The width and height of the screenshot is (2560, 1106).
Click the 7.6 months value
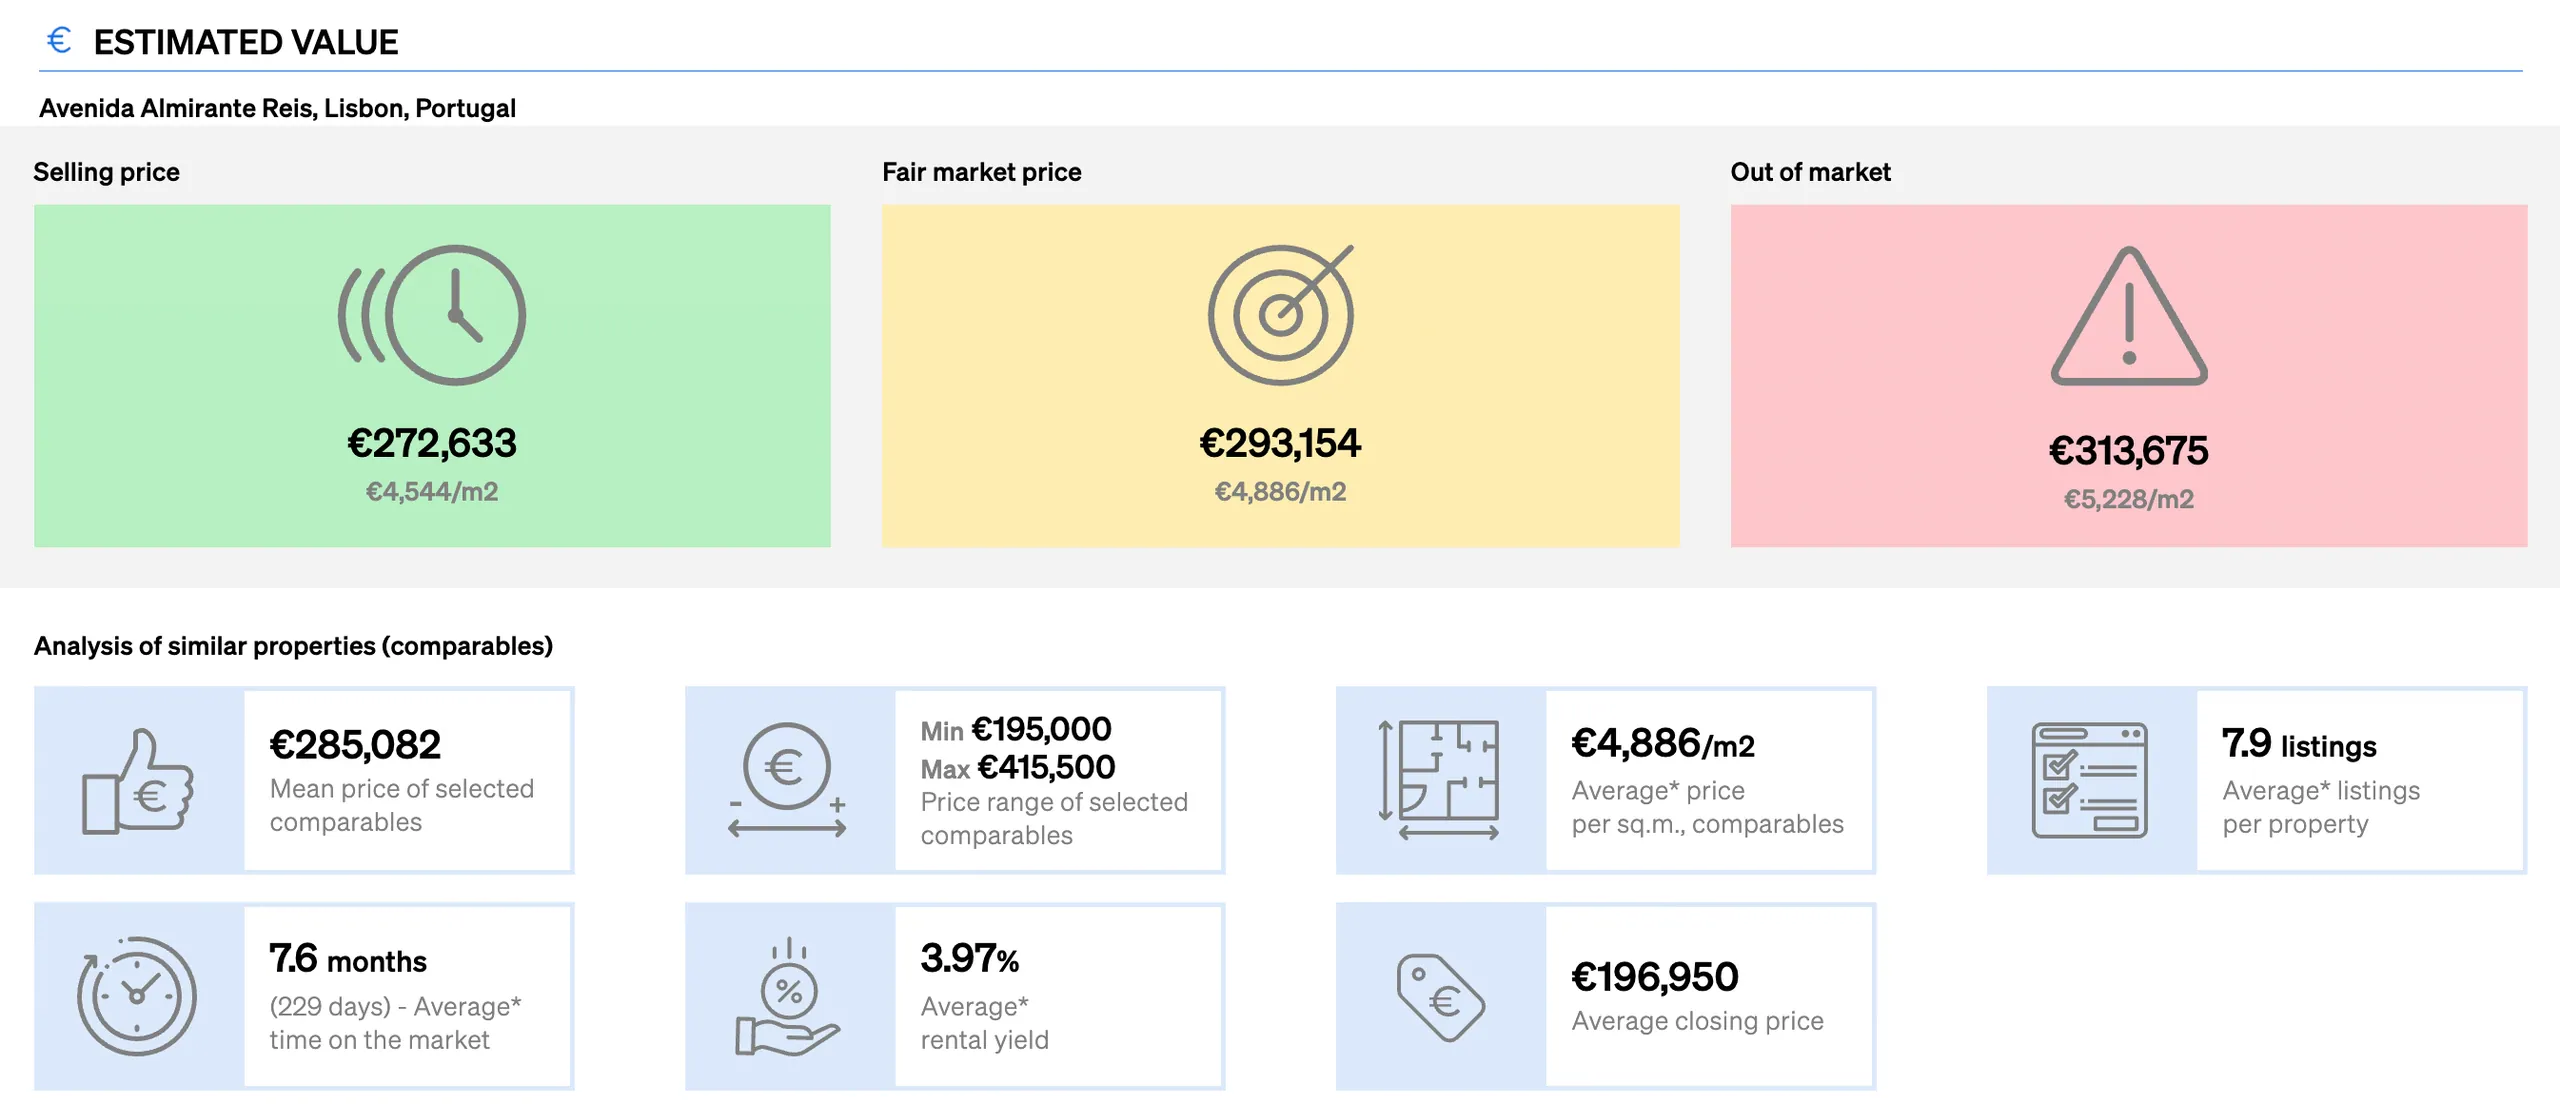(348, 959)
